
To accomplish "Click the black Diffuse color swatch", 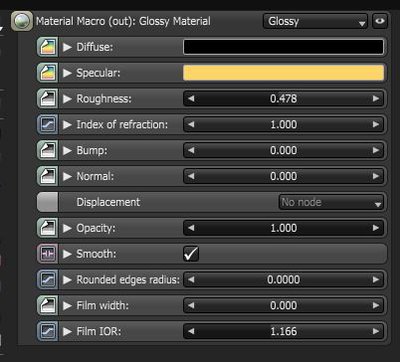I will point(283,47).
